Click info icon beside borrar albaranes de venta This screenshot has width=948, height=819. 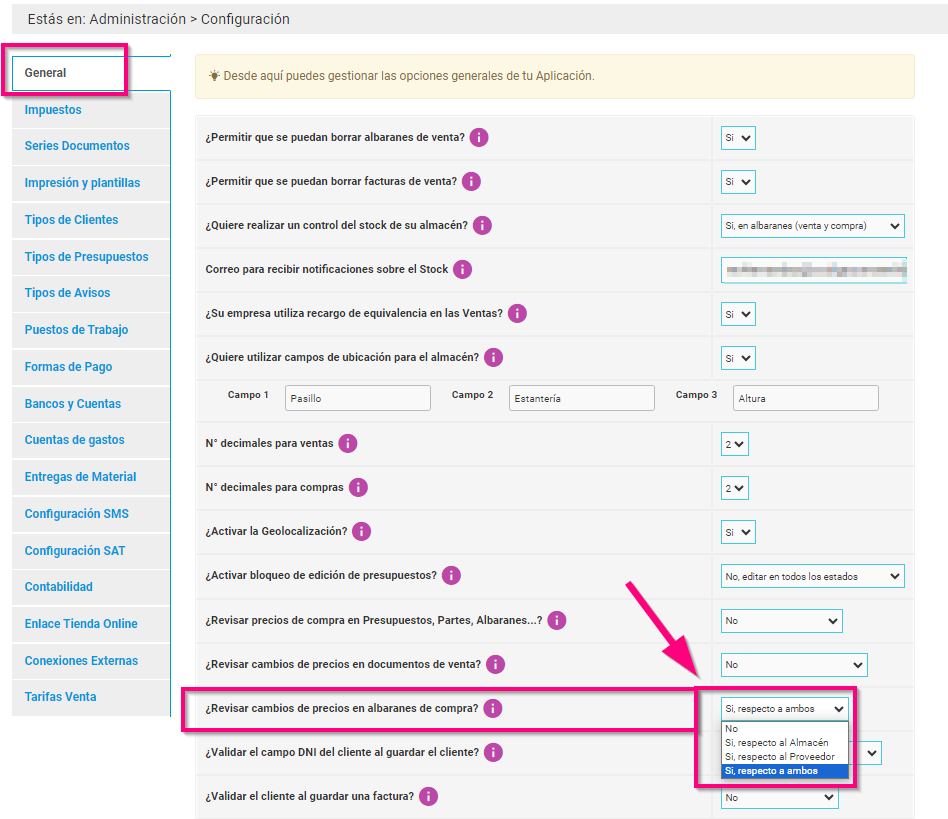click(x=479, y=137)
